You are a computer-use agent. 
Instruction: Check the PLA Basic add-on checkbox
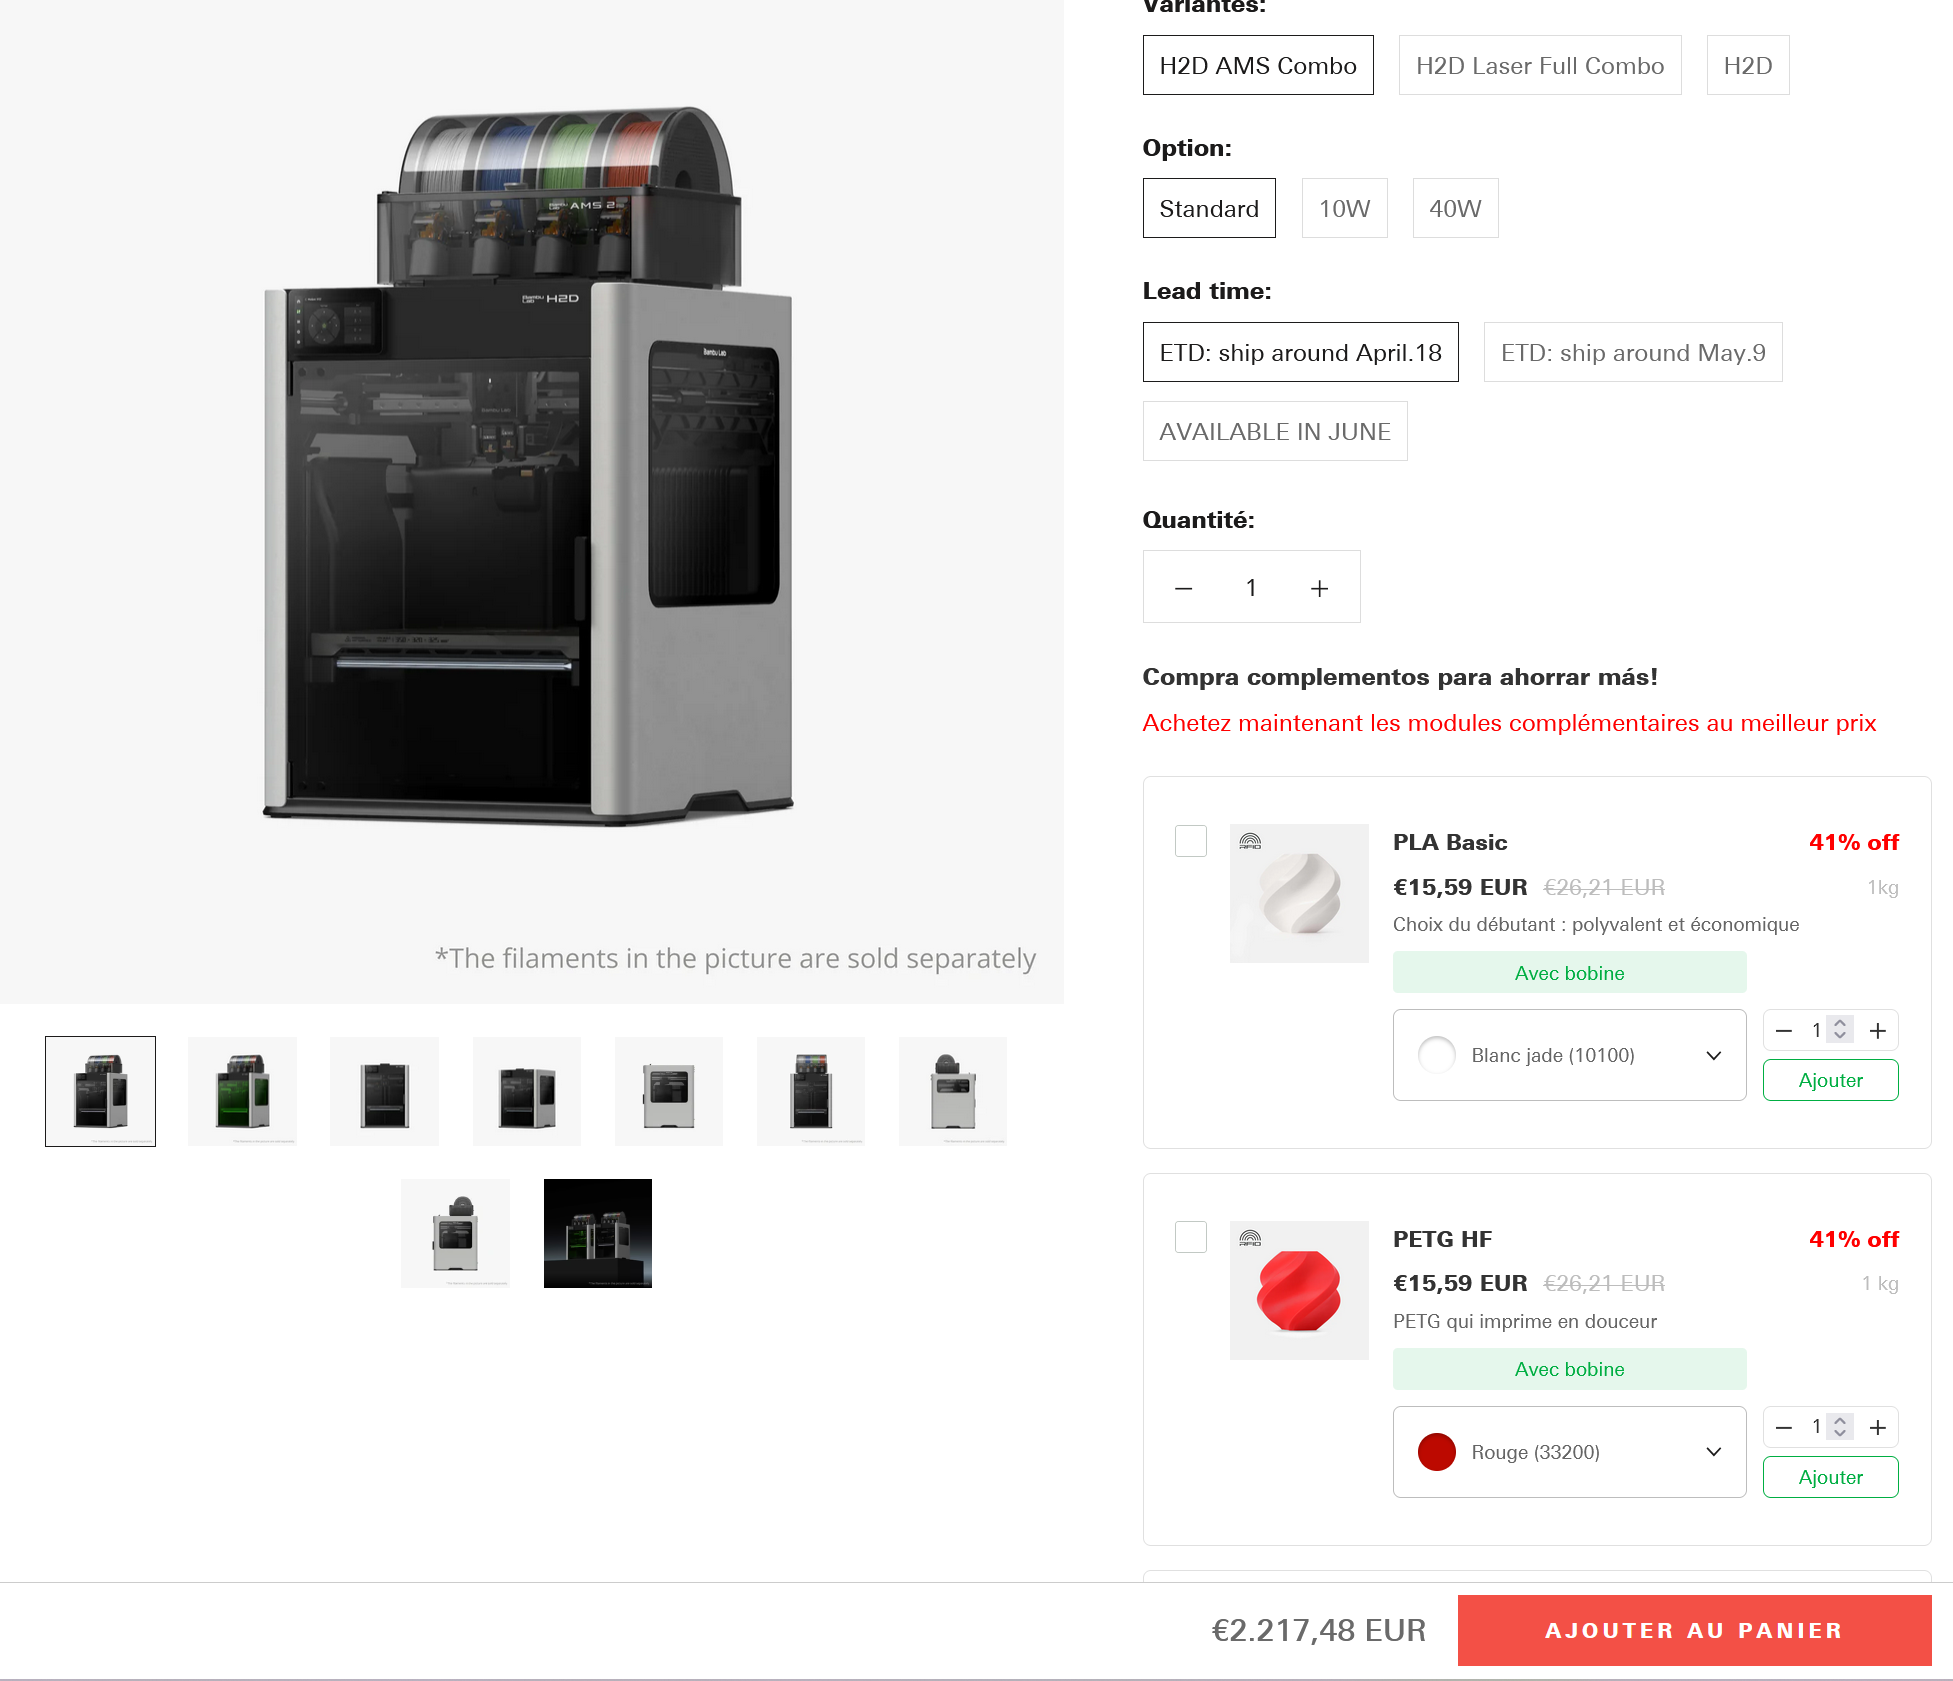coord(1191,841)
